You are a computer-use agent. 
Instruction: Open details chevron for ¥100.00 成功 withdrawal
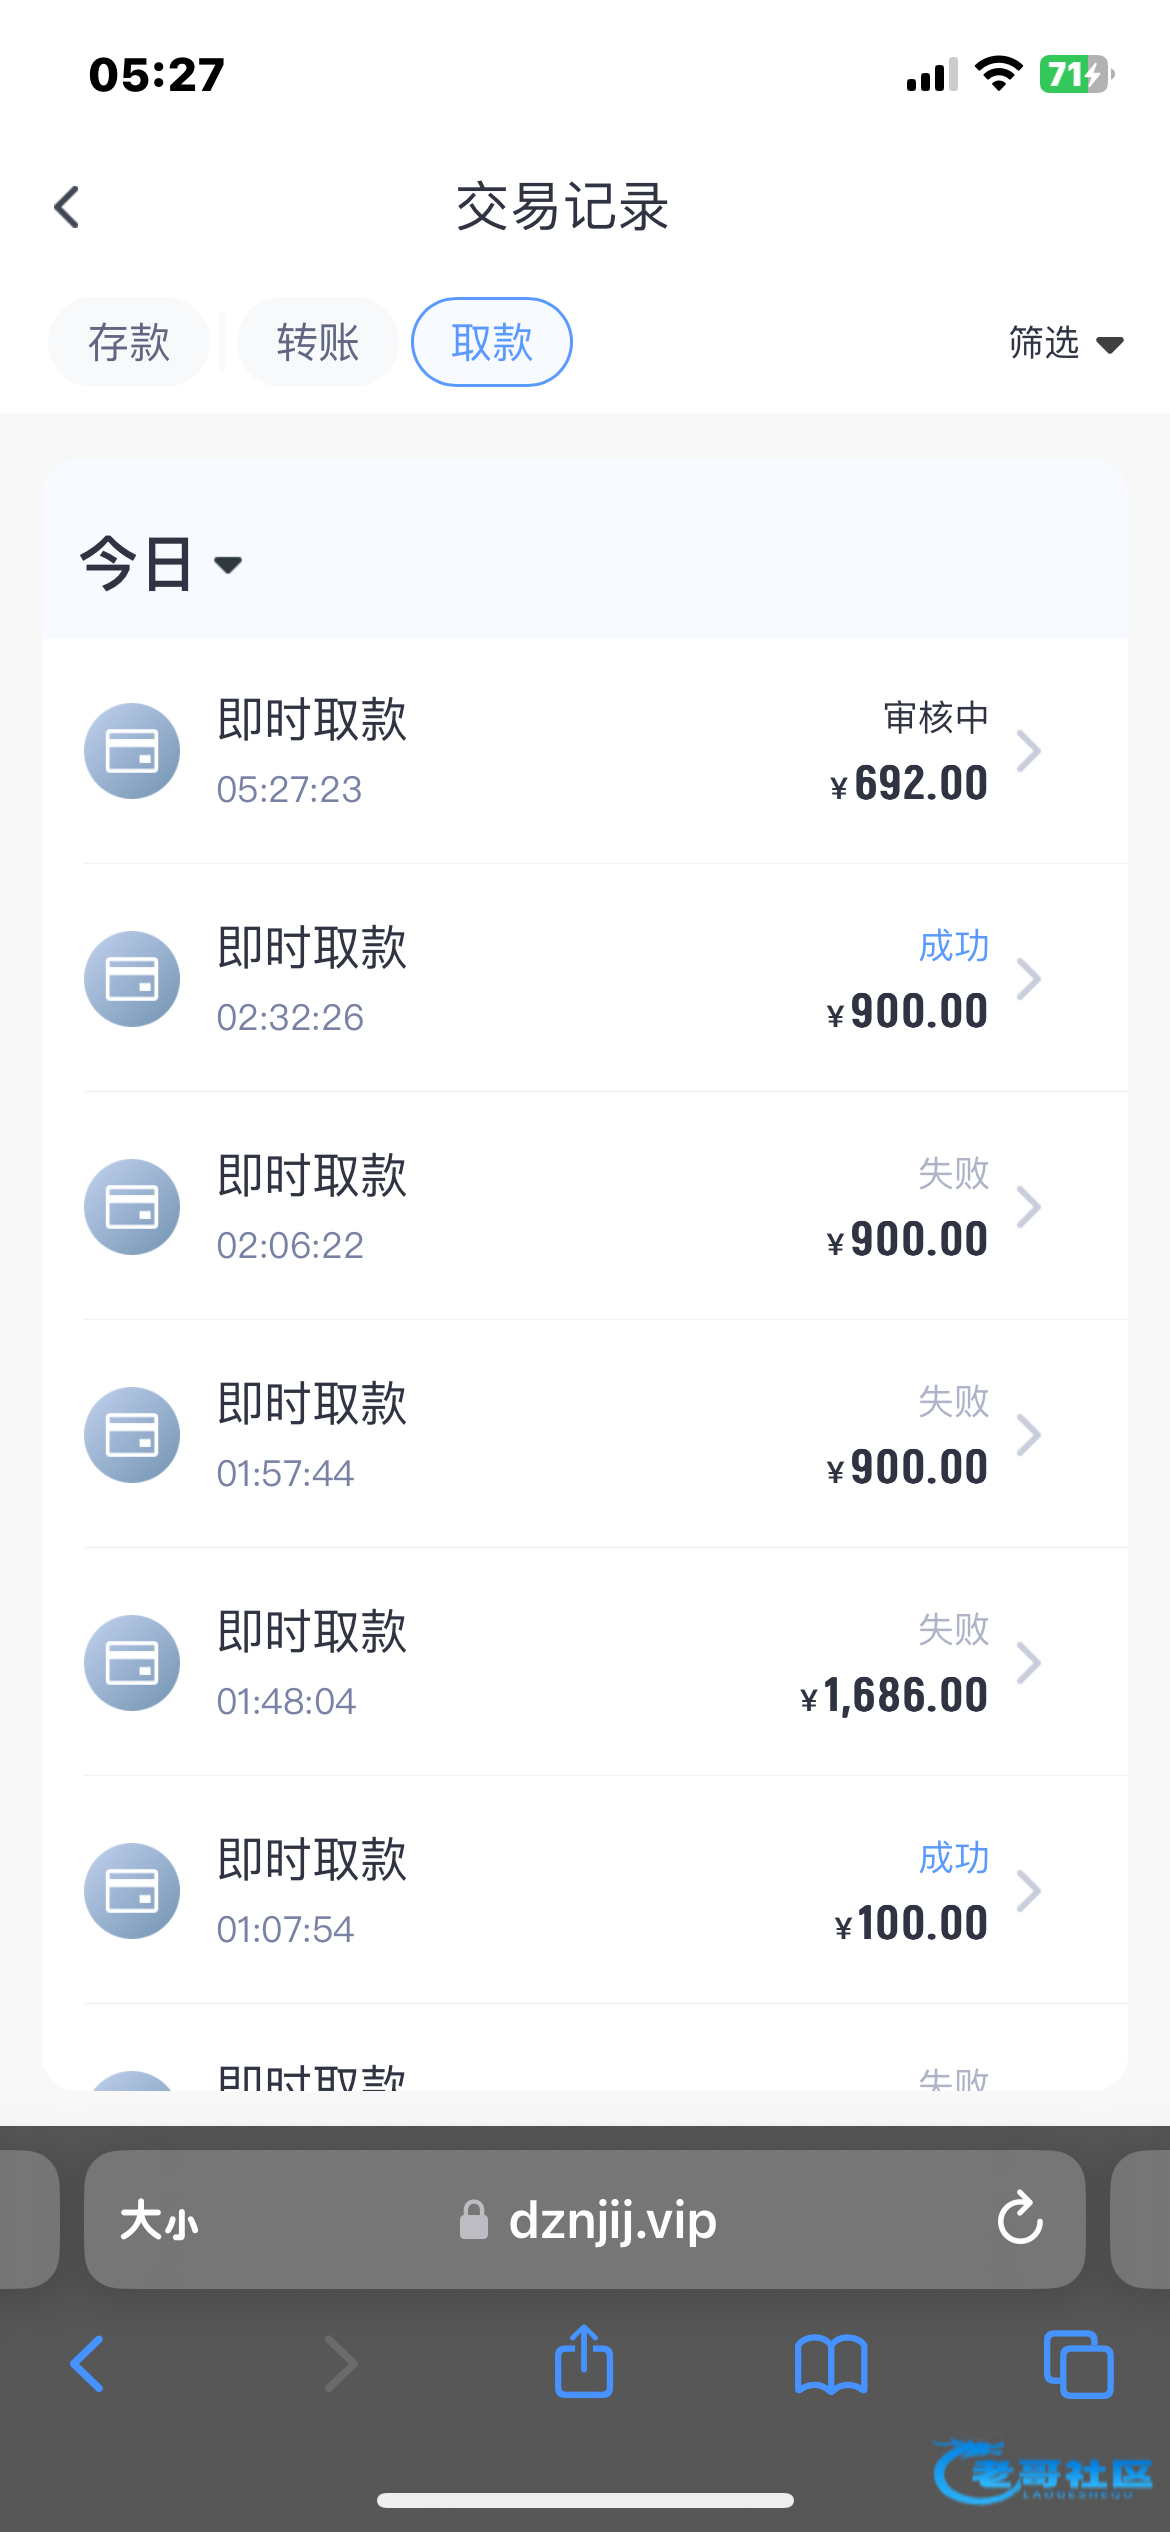point(1029,1891)
